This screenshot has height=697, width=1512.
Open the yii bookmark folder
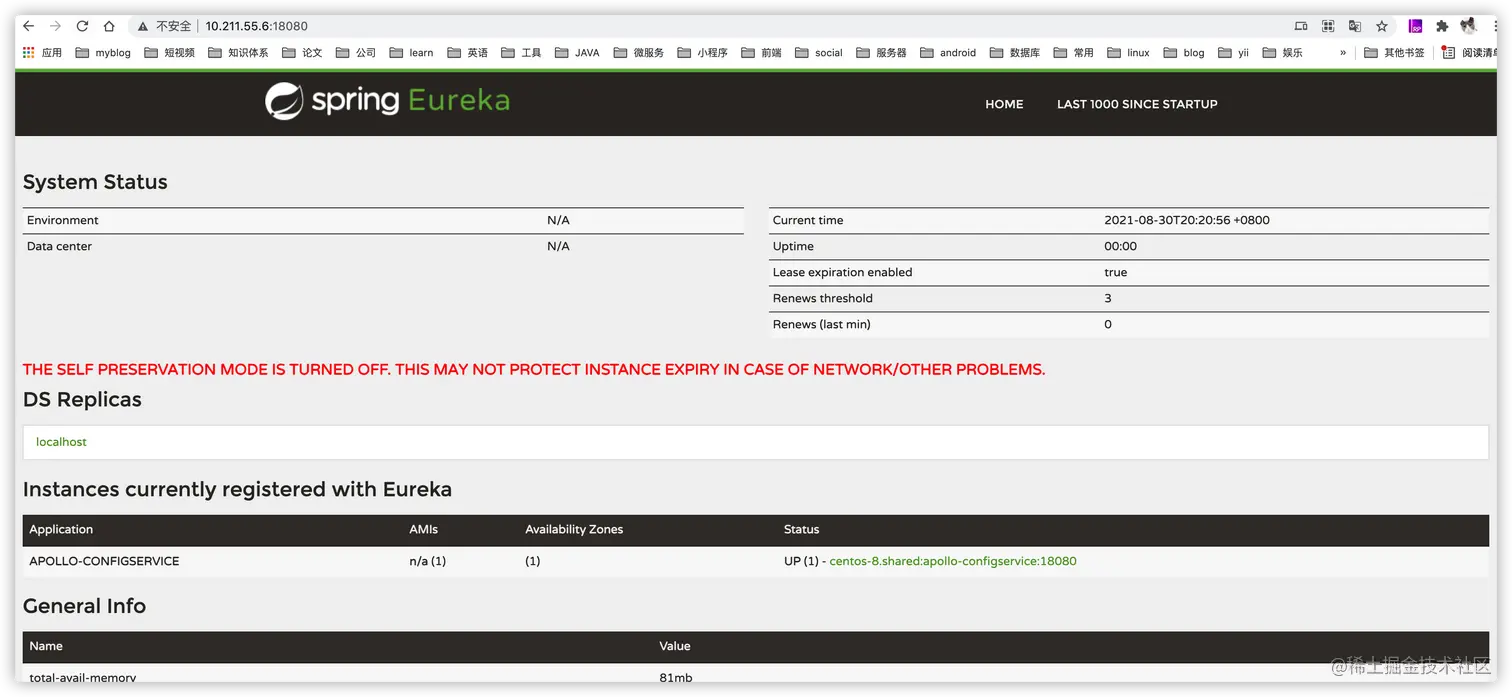point(1233,53)
